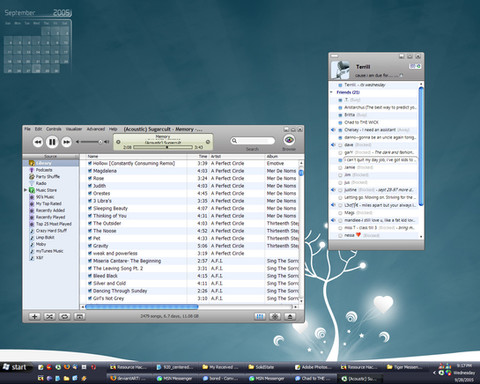Eject disc using the eject button

tap(290, 316)
